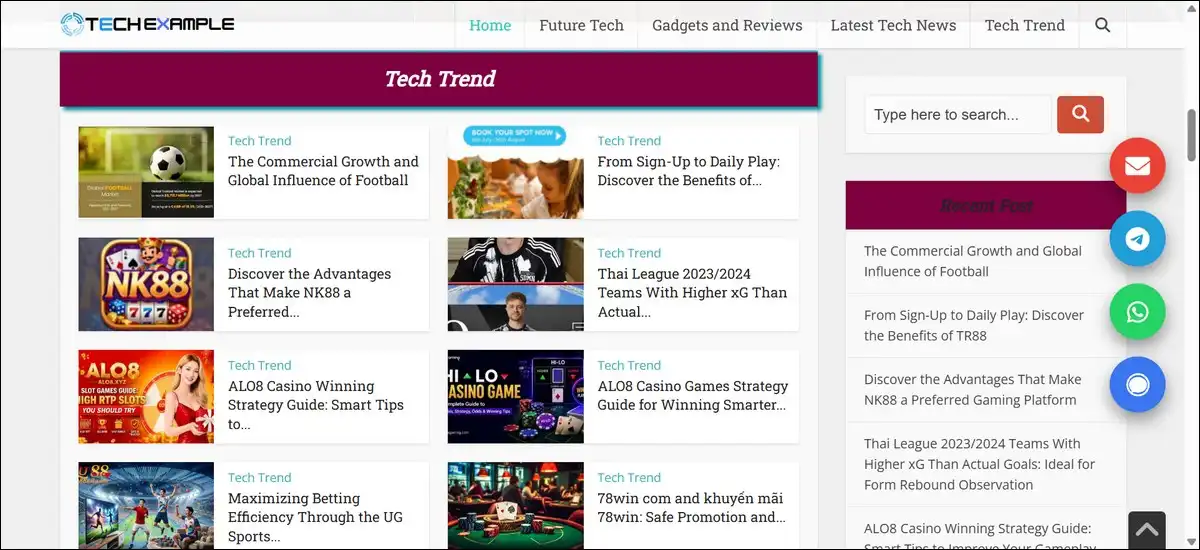Click Tech Trend tag above football article
The image size is (1200, 550).
[259, 141]
